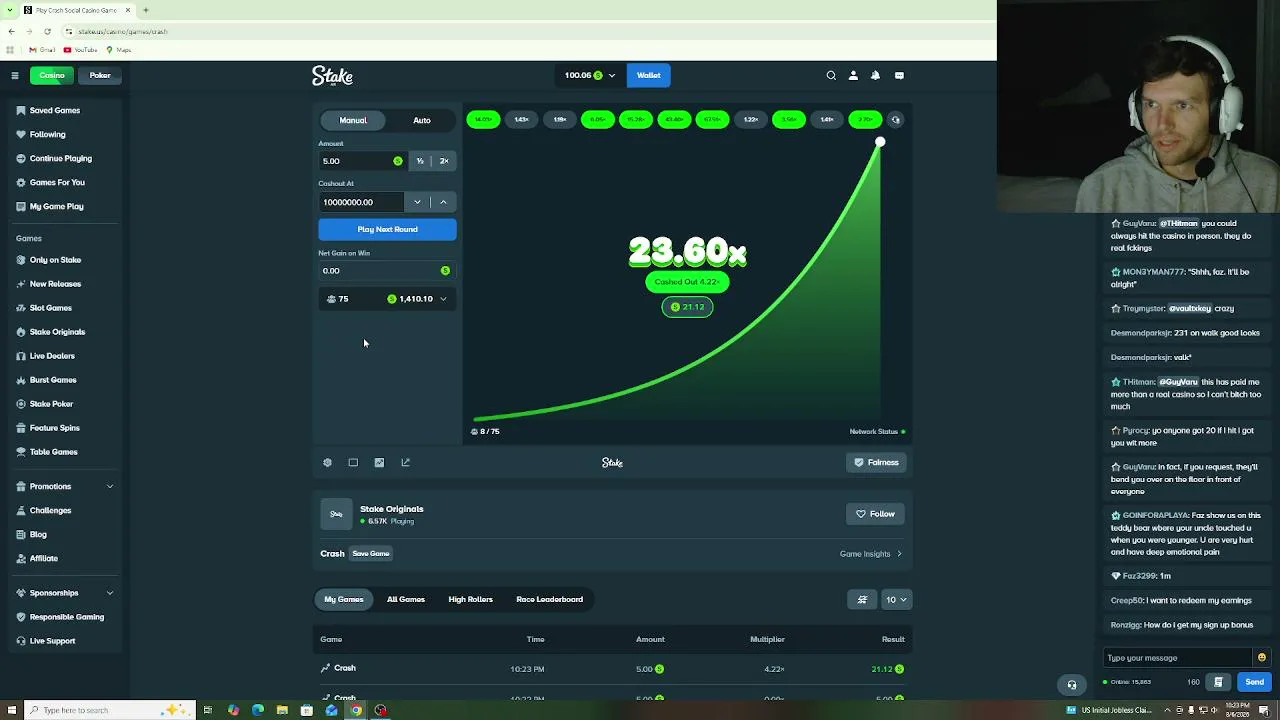Click the 67.56x previous crash result
Viewport: 1280px width, 720px height.
click(x=712, y=120)
